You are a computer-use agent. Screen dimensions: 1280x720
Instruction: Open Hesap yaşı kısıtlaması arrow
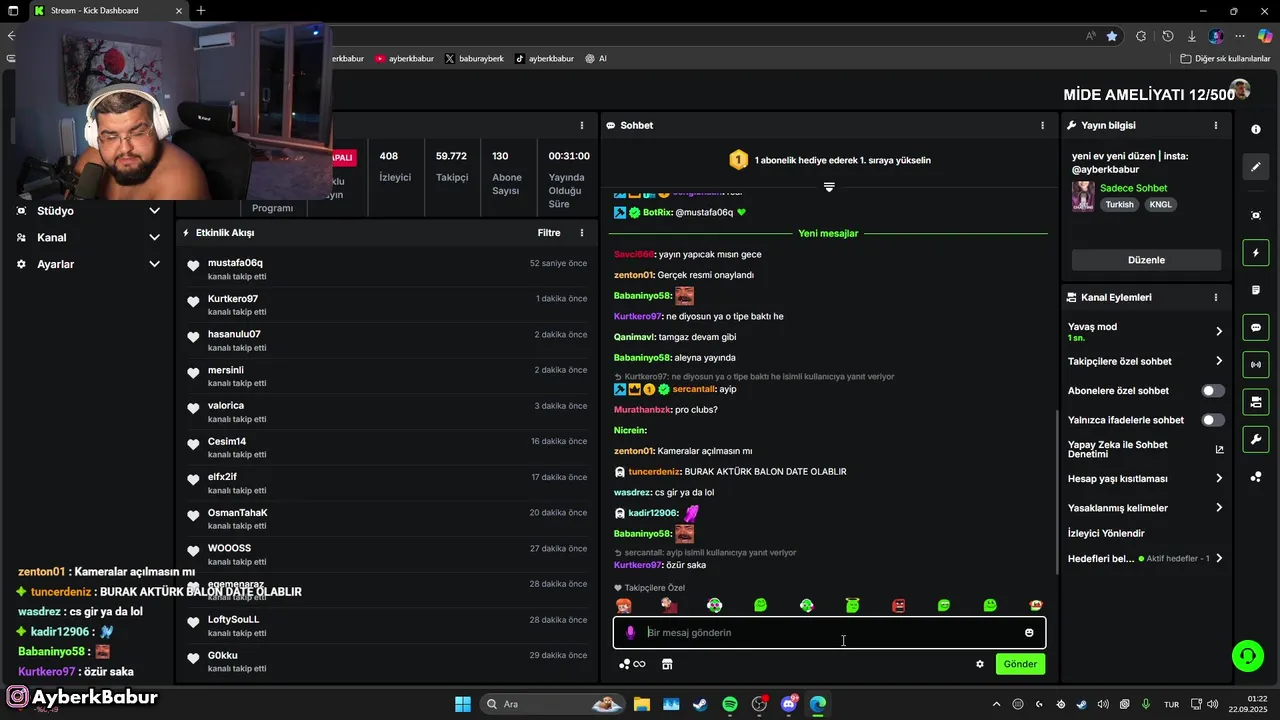(1219, 479)
